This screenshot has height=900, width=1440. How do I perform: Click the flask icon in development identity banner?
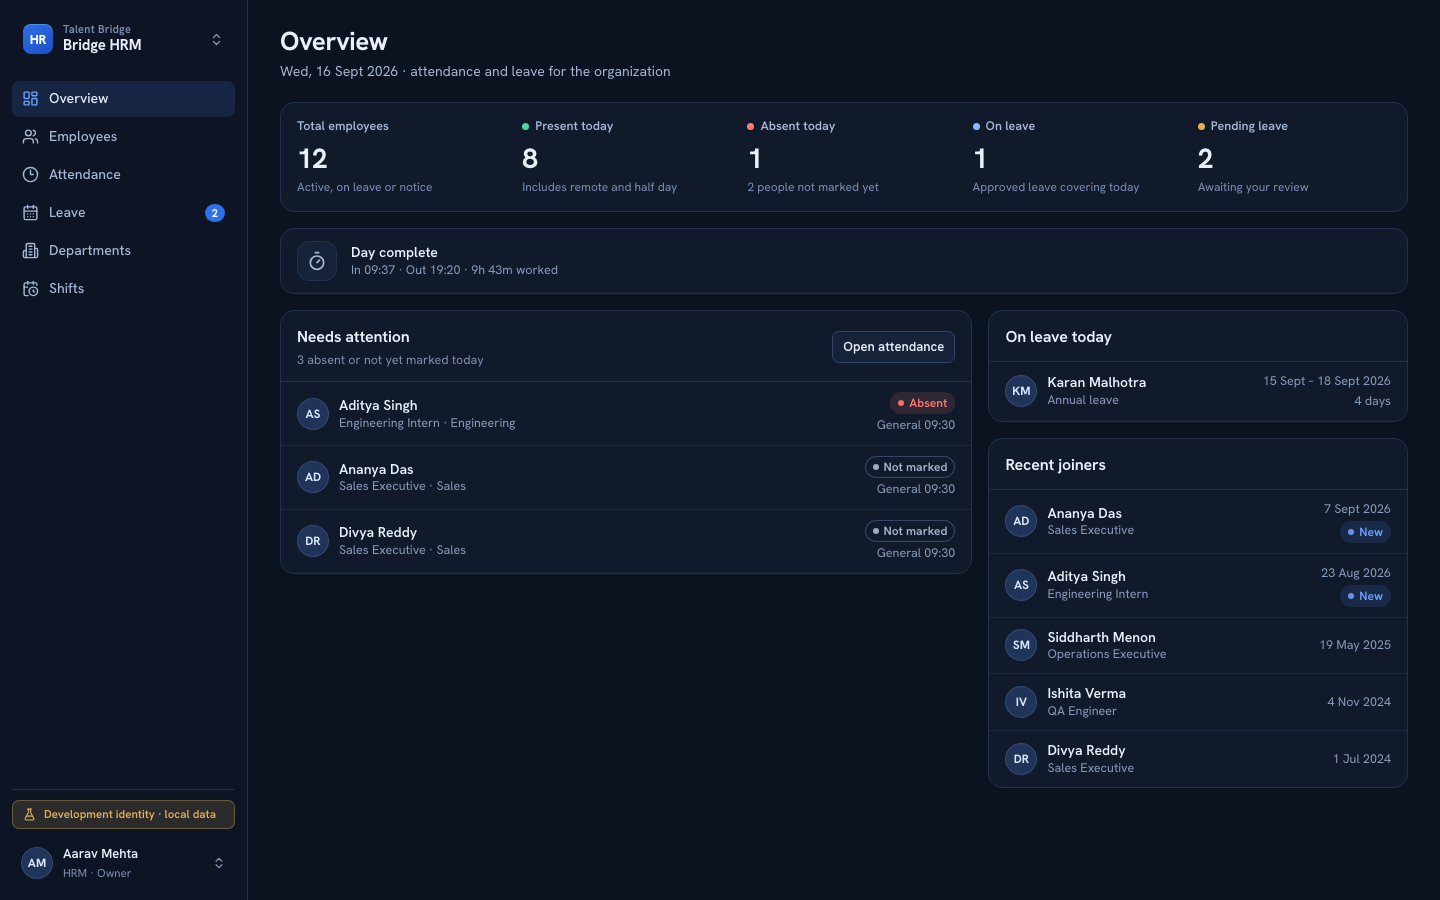click(x=29, y=814)
